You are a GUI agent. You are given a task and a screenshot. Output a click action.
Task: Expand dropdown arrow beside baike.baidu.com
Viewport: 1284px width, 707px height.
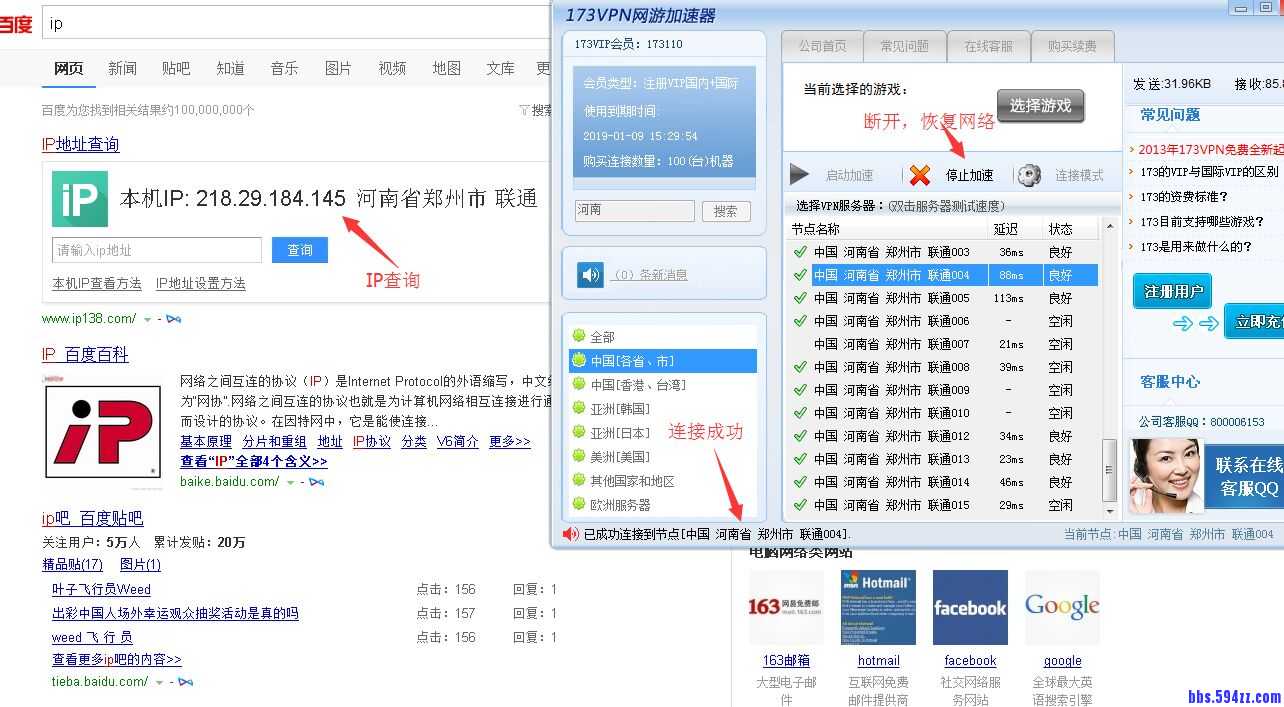[x=291, y=483]
